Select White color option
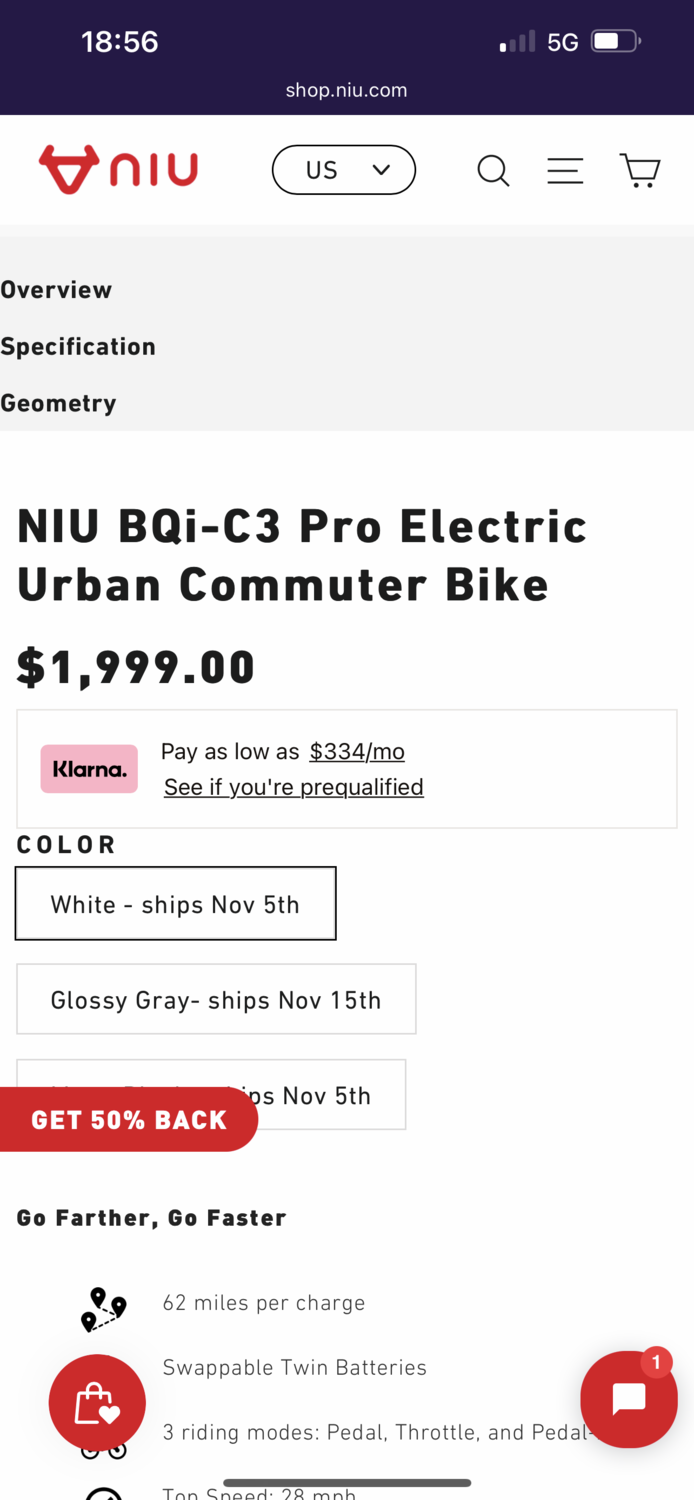 click(x=176, y=904)
